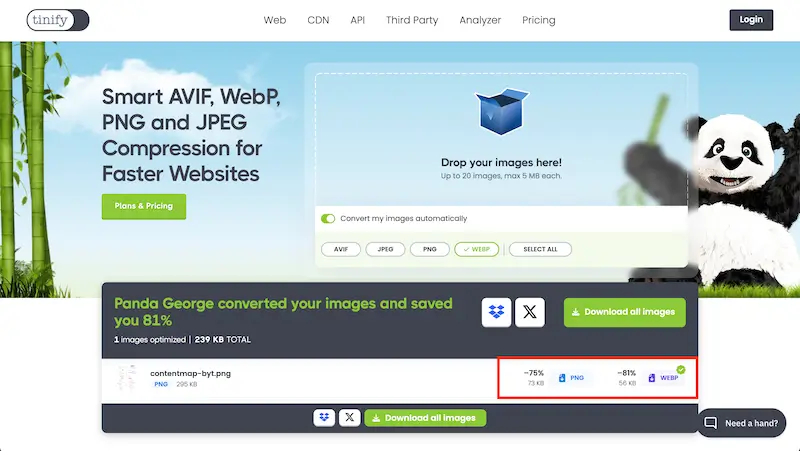Viewport: 800px width, 451px height.
Task: Click the Login button
Action: click(750, 19)
